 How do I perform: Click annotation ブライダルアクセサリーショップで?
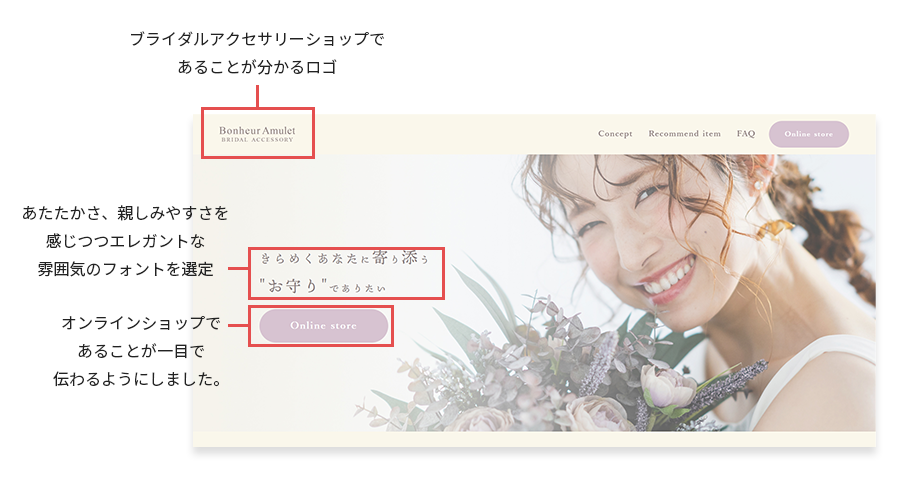257,39
